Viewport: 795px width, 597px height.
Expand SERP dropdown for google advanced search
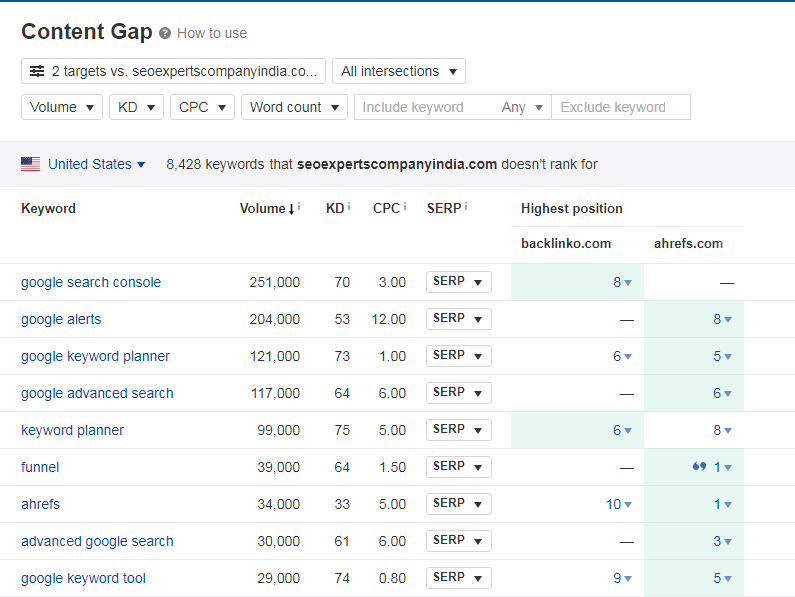point(459,393)
